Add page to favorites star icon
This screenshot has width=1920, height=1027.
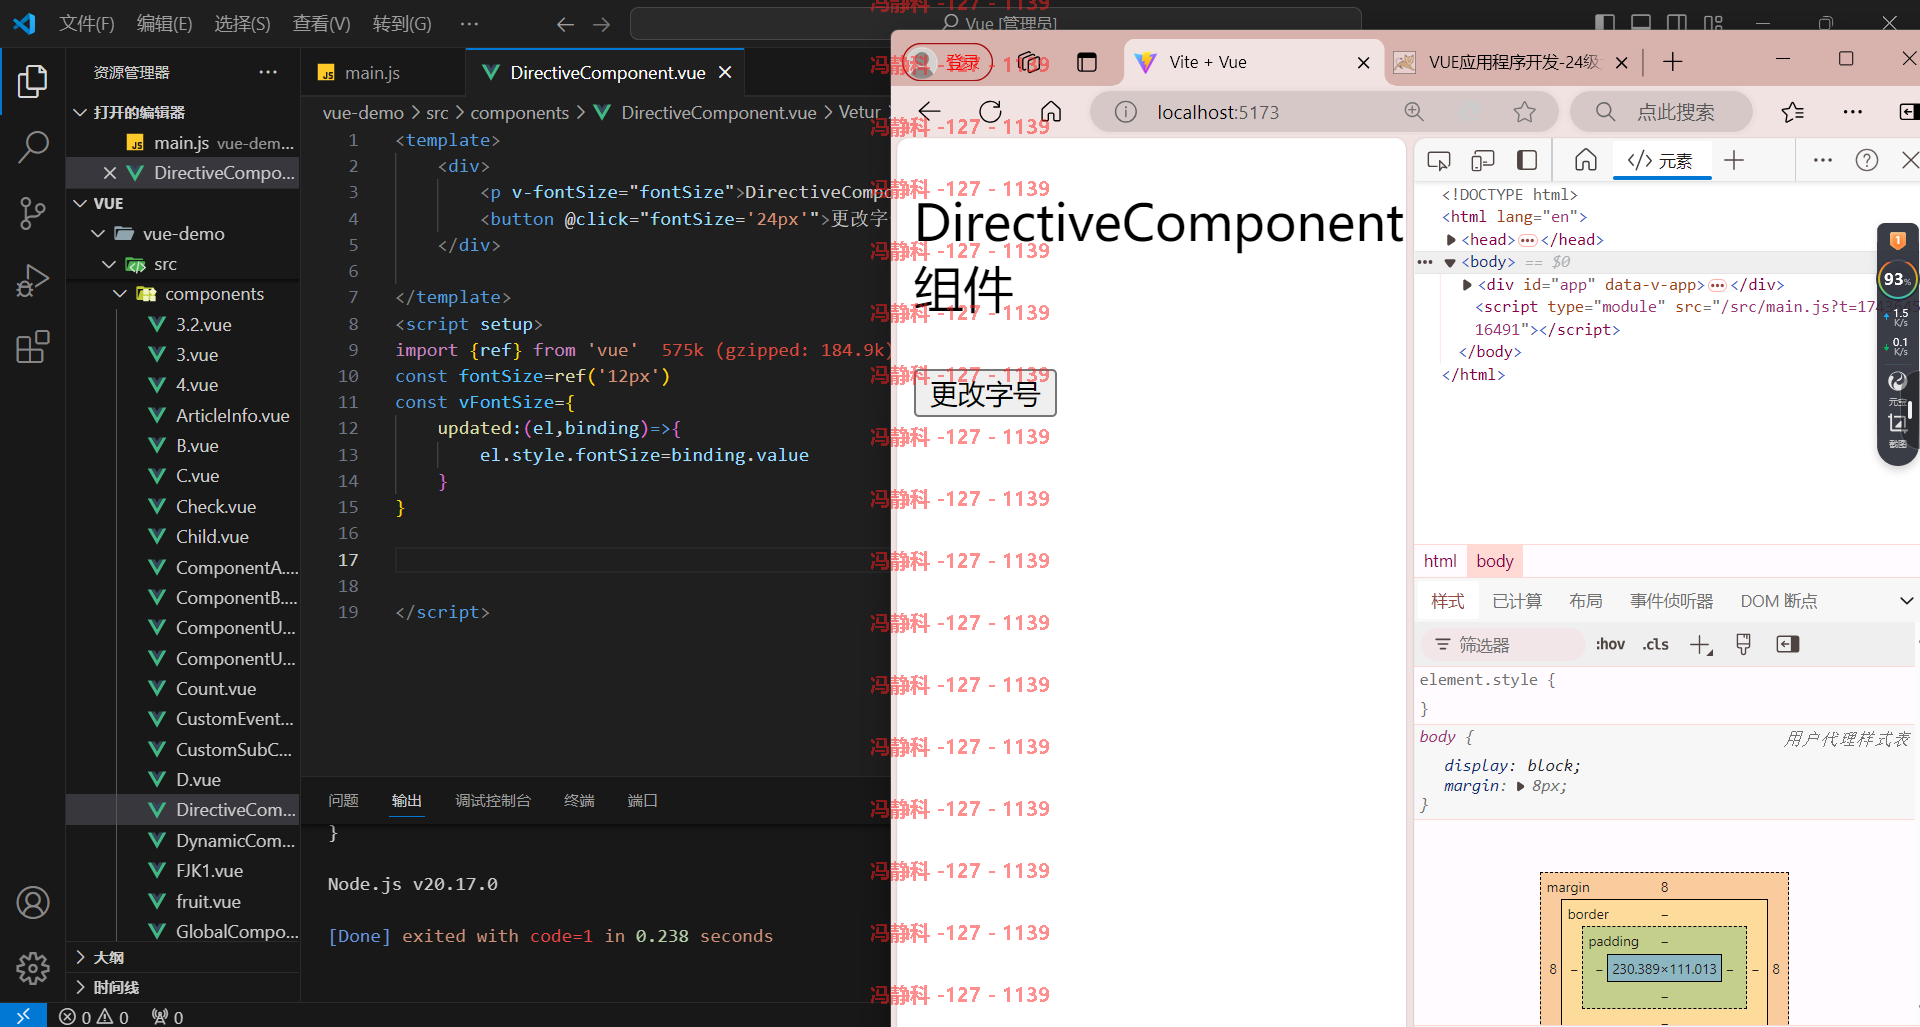coord(1524,112)
